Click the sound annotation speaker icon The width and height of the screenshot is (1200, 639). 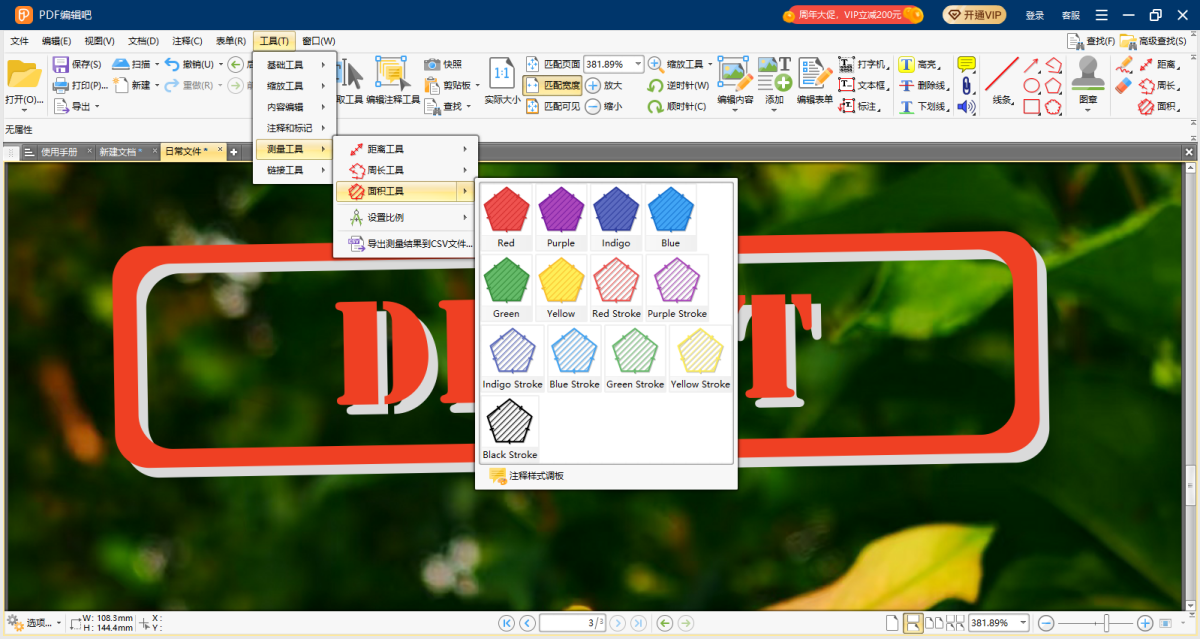coord(966,107)
